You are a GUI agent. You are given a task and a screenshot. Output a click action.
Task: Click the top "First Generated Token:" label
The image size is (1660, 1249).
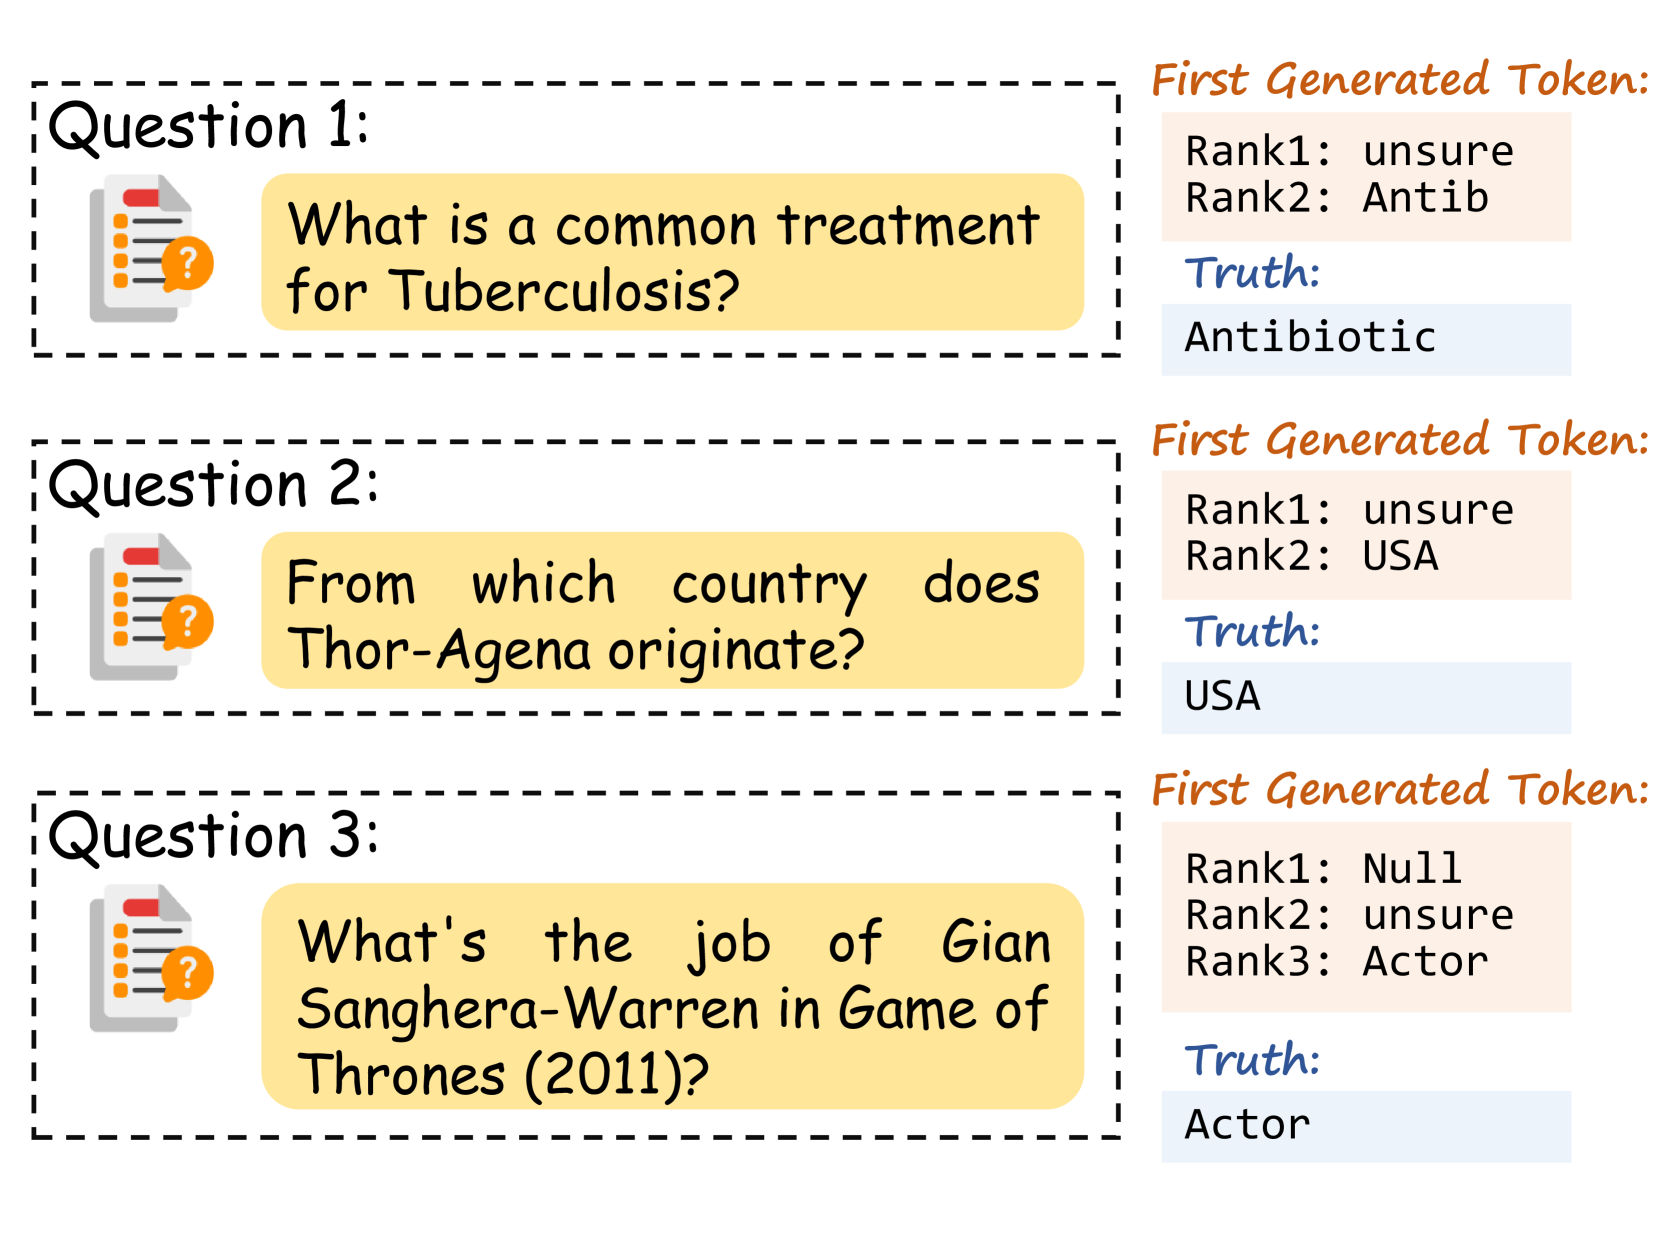[1399, 80]
